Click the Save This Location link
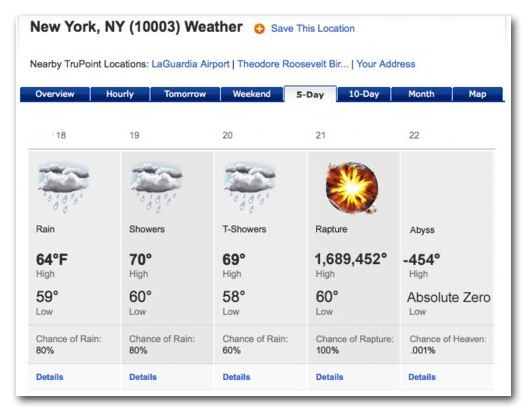The image size is (532, 412). click(313, 29)
